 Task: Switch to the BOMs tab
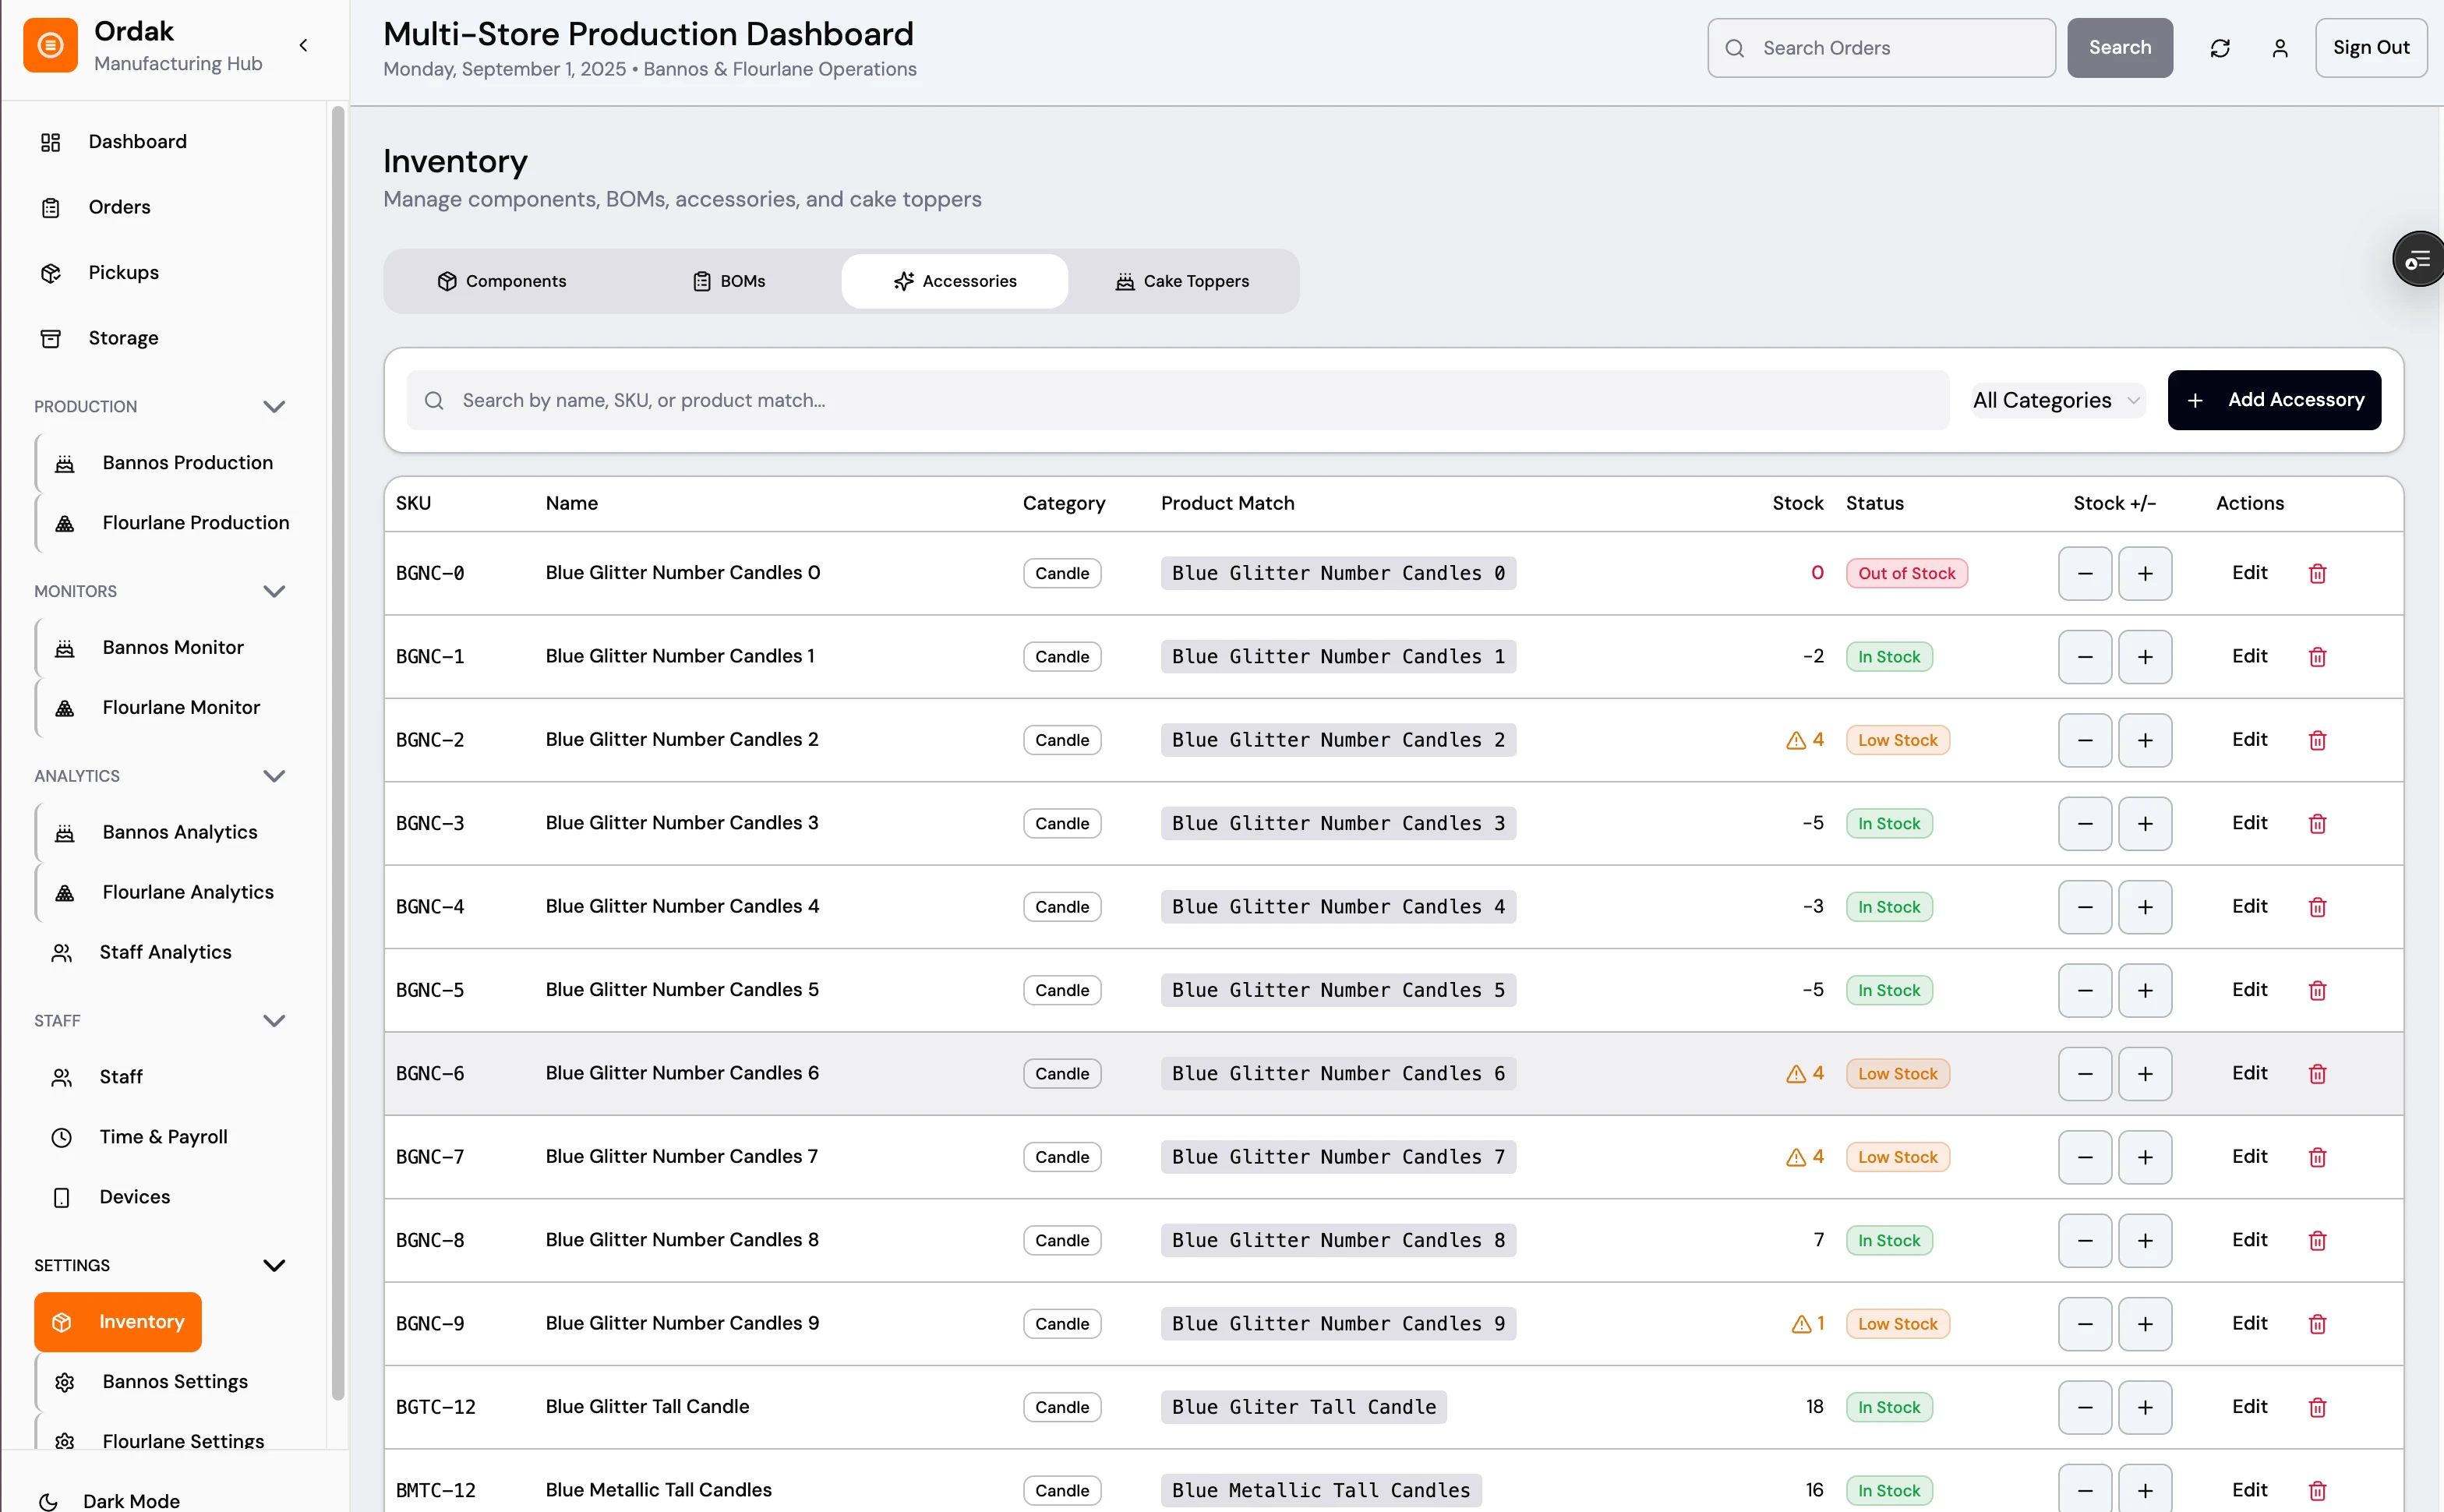click(x=729, y=281)
